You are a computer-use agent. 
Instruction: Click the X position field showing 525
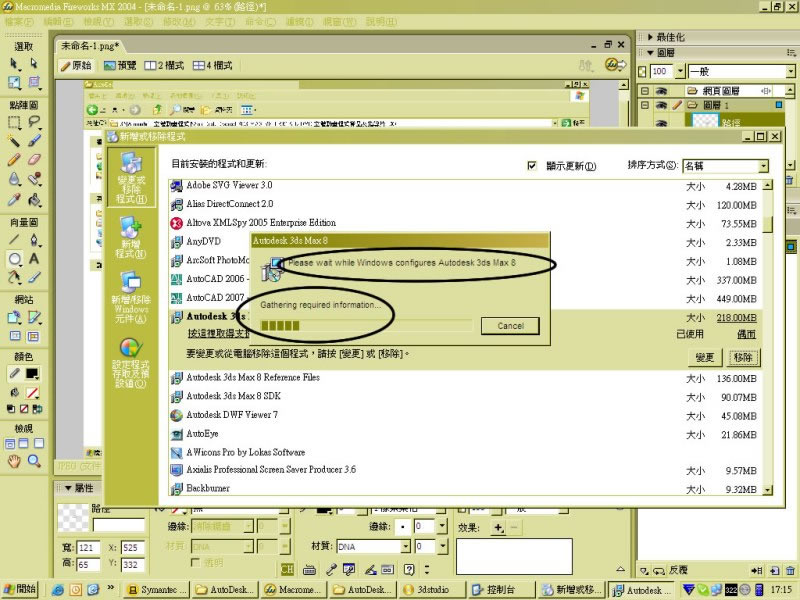coord(133,547)
